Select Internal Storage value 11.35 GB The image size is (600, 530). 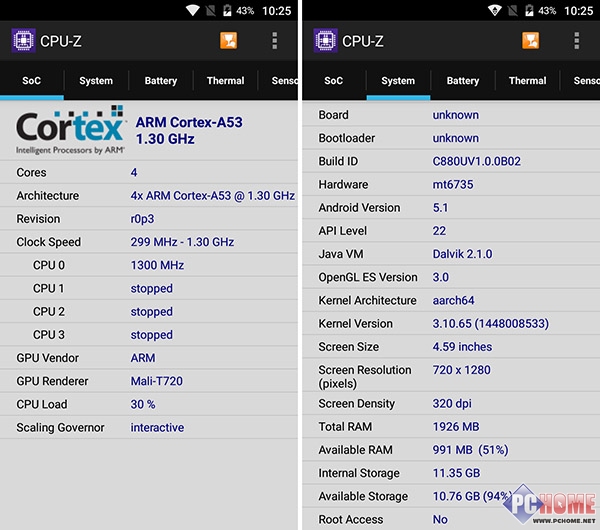(456, 473)
